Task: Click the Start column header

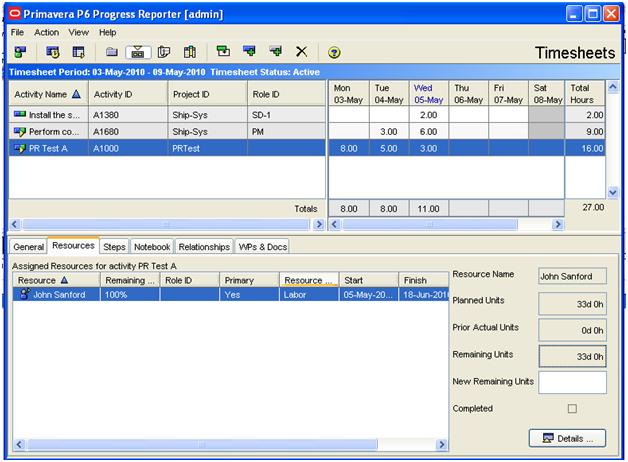Action: tap(368, 280)
